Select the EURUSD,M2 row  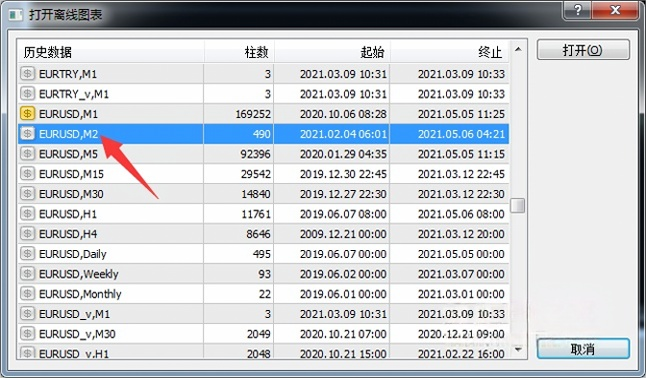(264, 134)
